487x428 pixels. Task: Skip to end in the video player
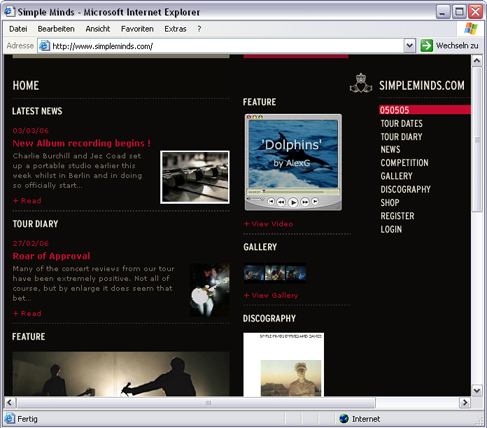pos(315,201)
